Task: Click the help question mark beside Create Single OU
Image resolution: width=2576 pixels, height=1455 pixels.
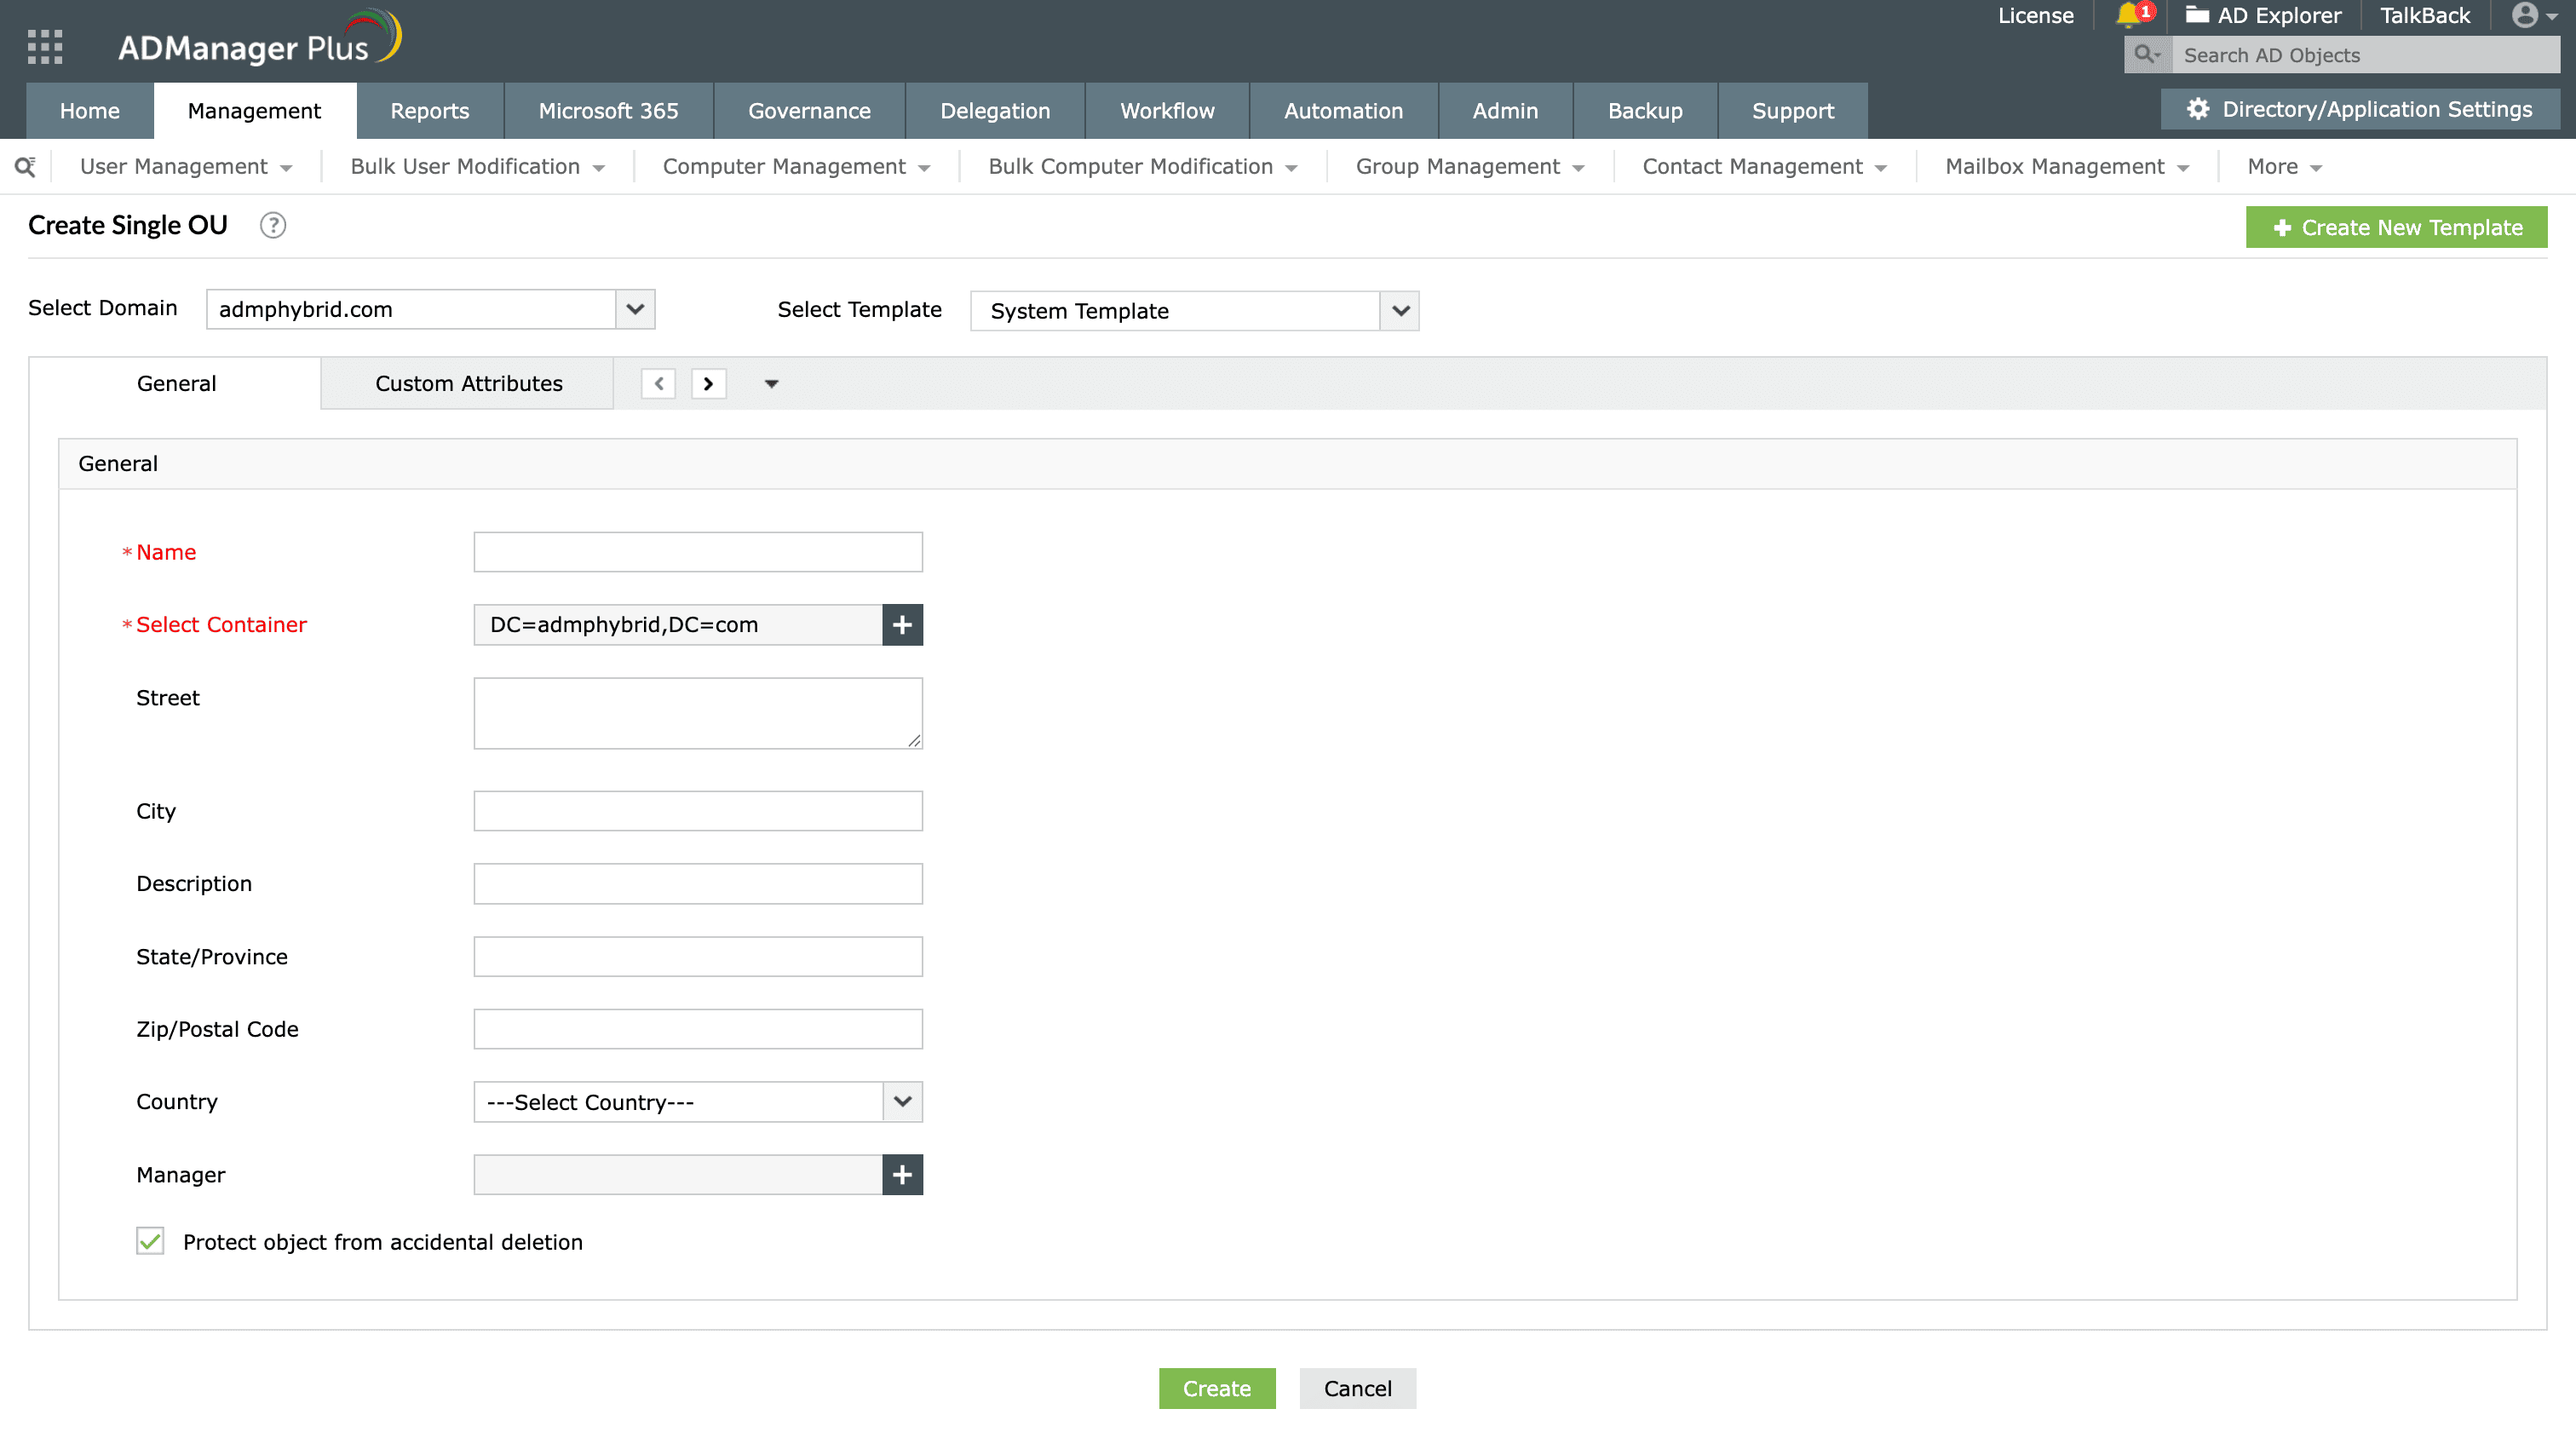Action: tap(273, 225)
